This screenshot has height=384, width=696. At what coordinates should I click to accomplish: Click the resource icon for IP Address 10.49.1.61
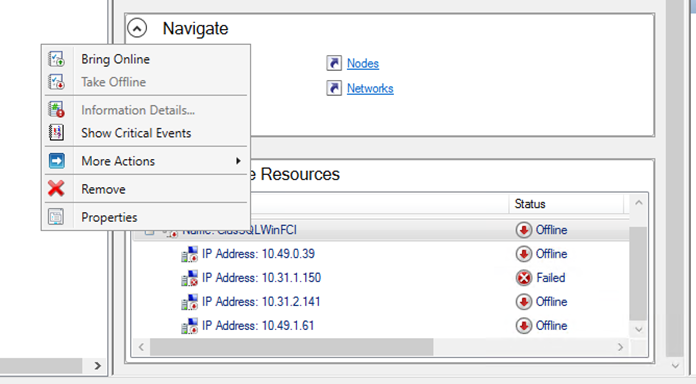(190, 326)
